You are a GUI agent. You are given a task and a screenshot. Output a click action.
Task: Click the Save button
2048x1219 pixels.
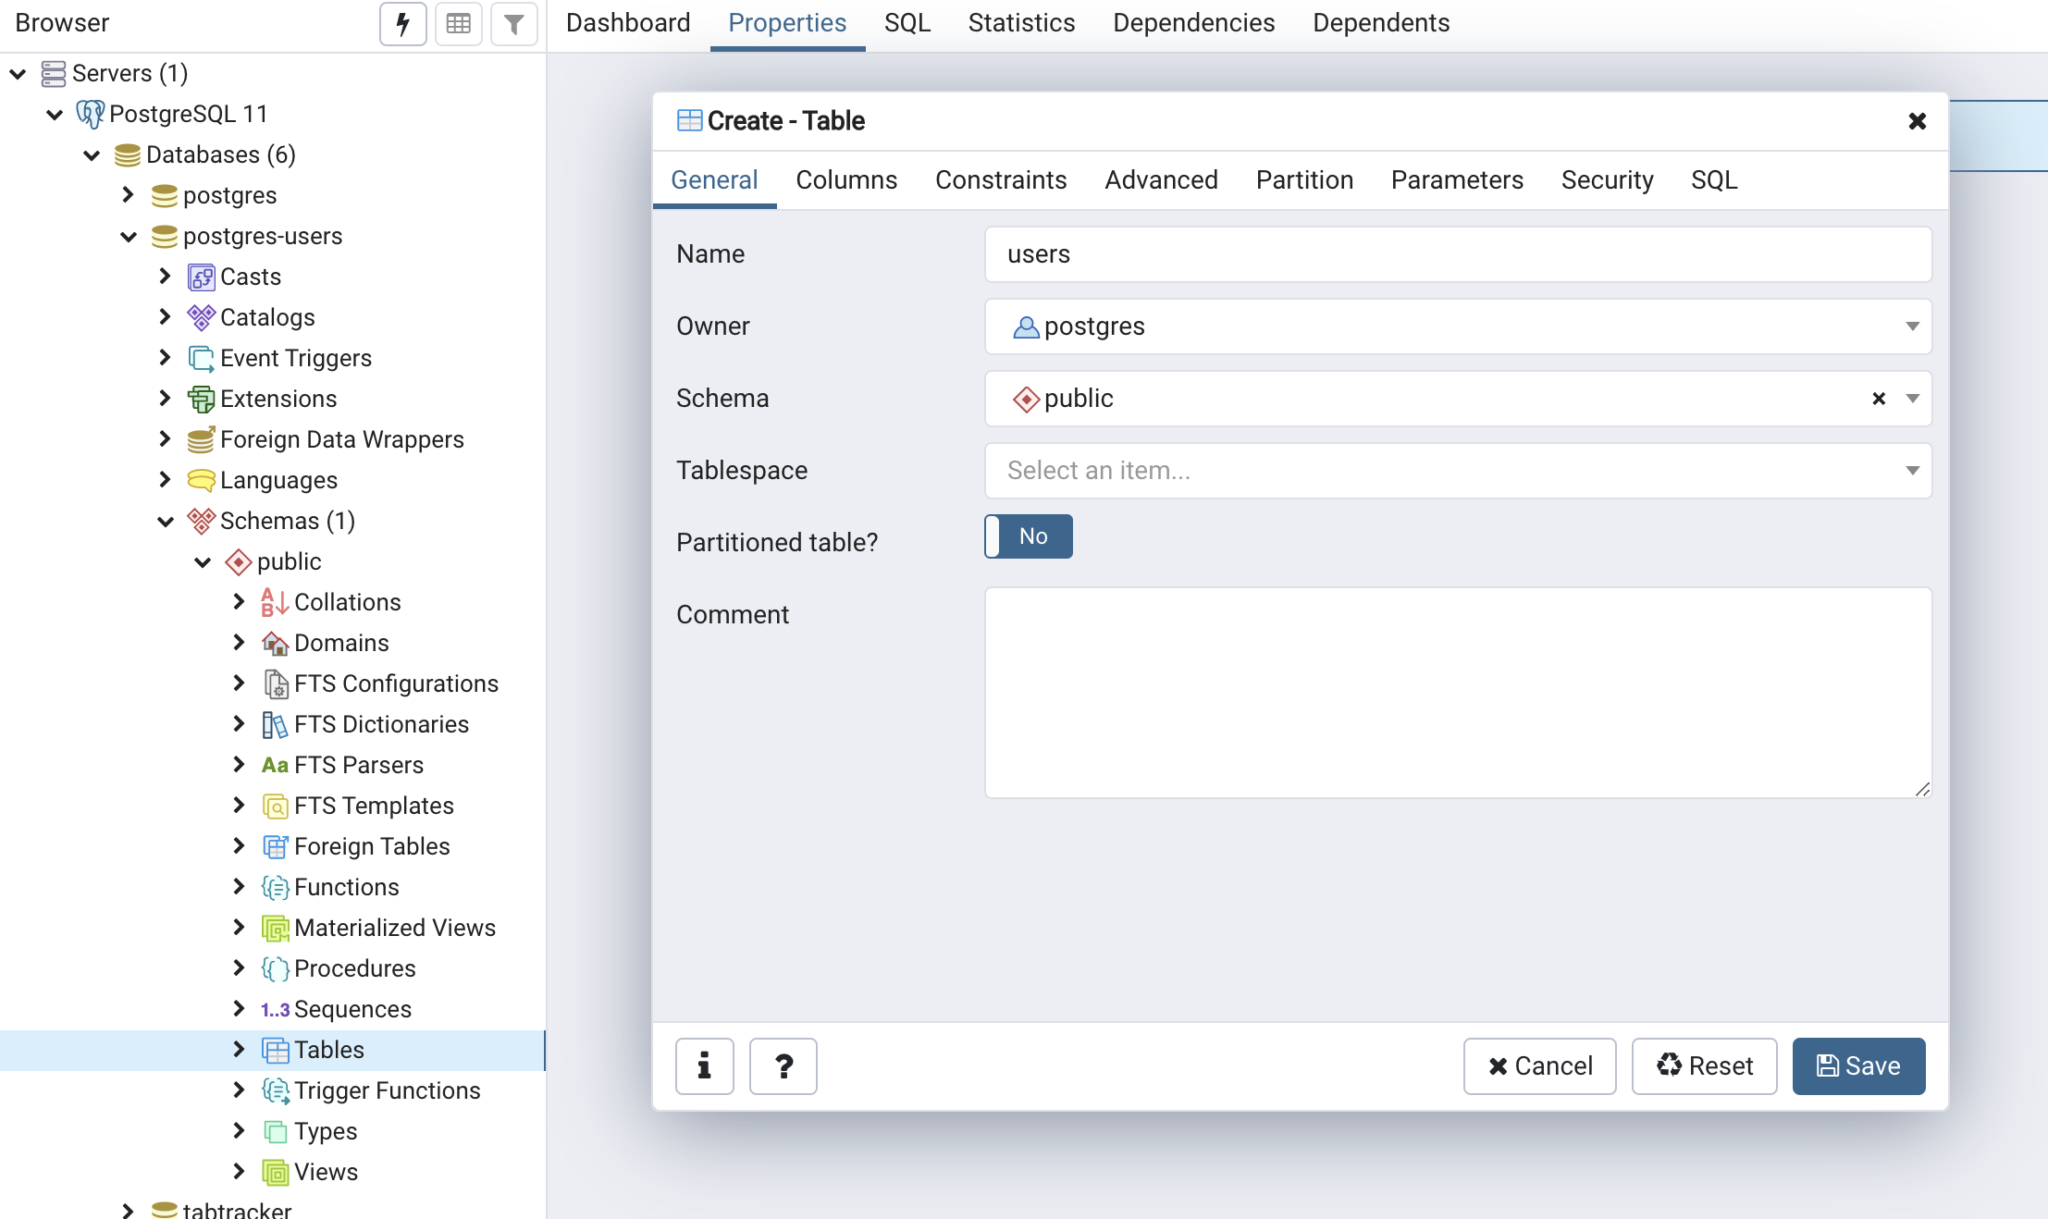coord(1858,1066)
